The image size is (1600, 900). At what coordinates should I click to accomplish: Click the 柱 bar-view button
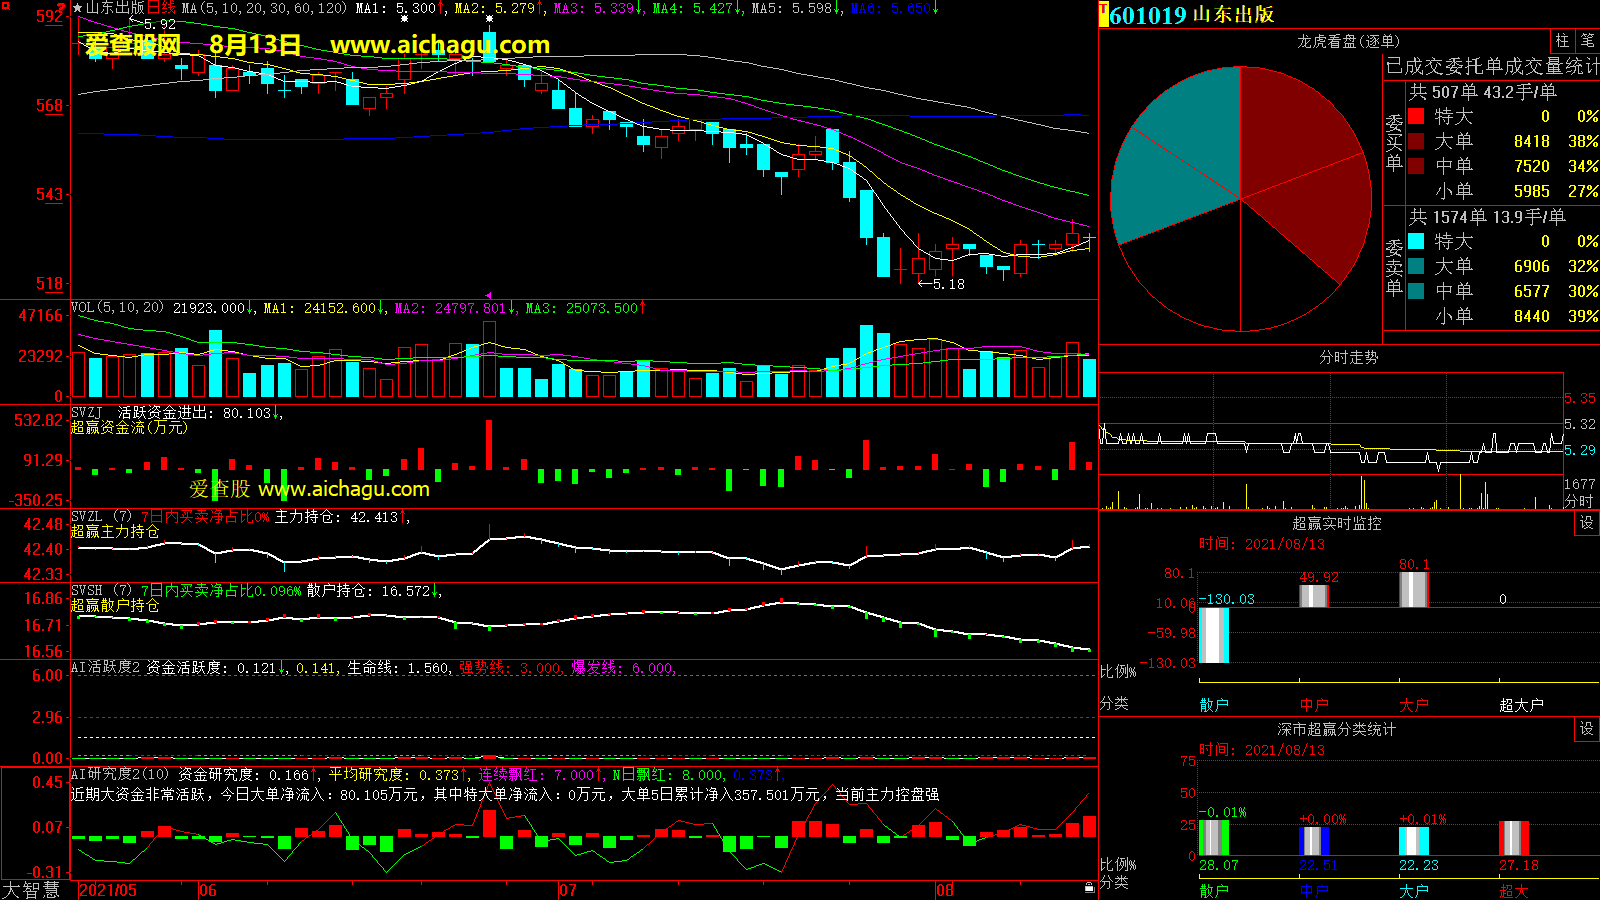(x=1562, y=40)
